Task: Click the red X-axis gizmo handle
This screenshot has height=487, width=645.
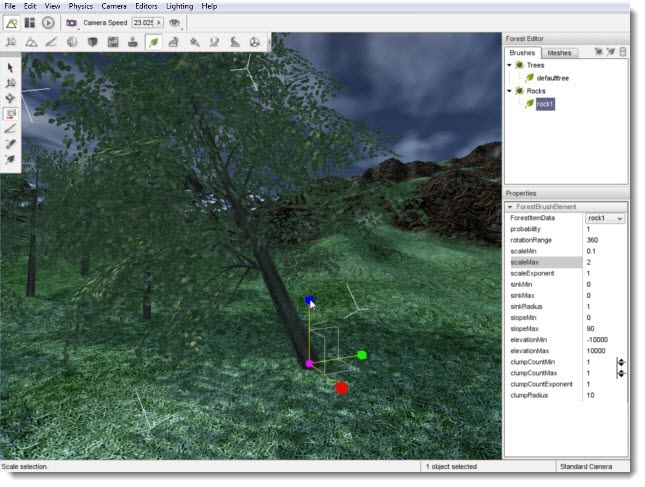Action: click(x=341, y=387)
